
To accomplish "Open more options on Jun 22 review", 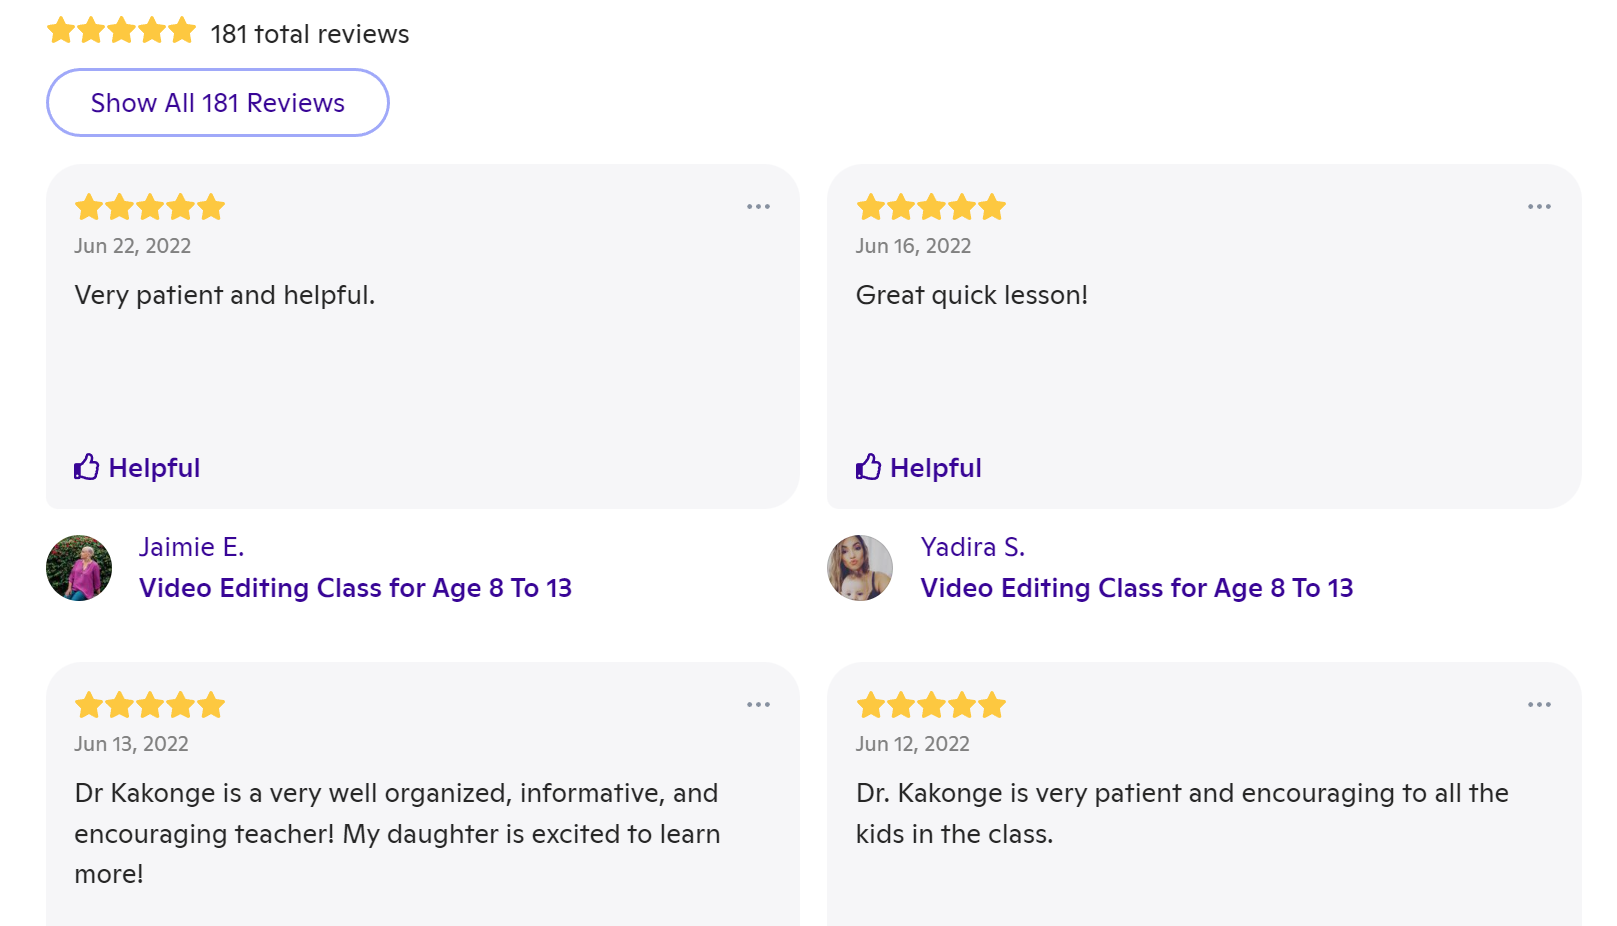I will pyautogui.click(x=758, y=207).
